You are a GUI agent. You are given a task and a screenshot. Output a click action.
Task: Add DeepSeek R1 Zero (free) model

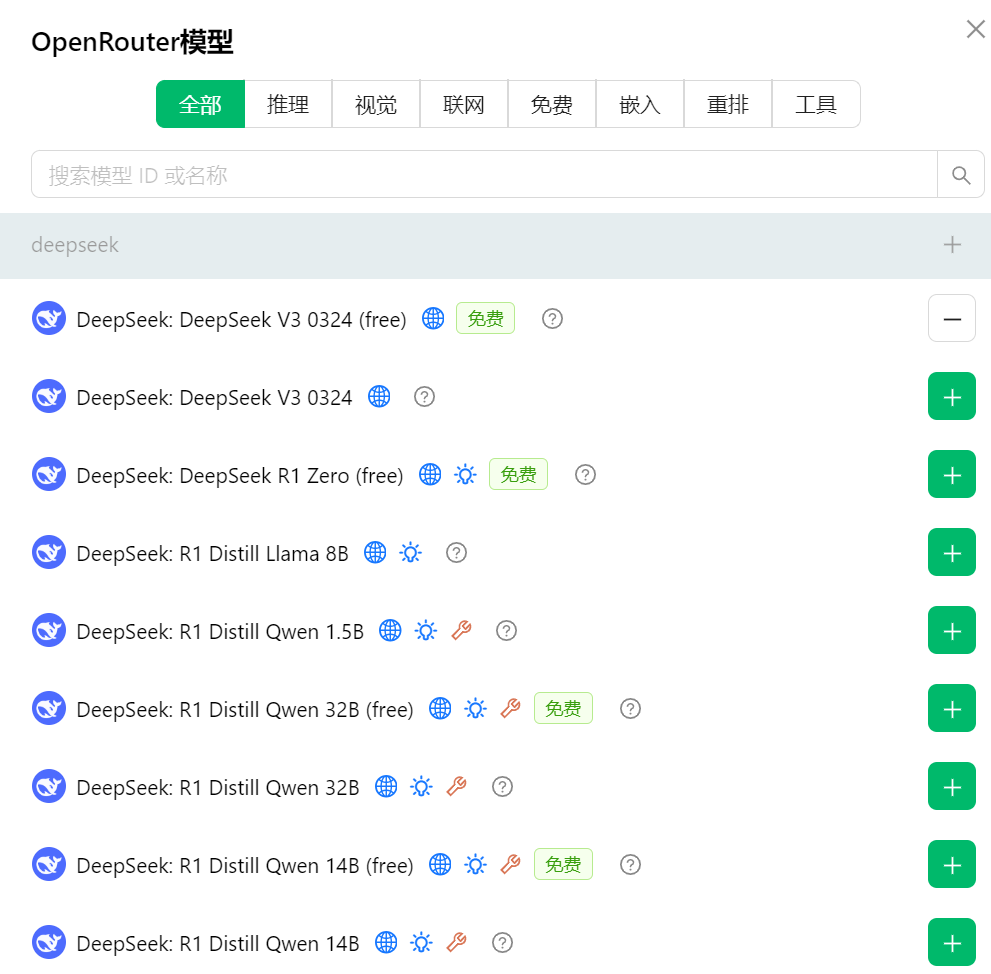click(952, 475)
